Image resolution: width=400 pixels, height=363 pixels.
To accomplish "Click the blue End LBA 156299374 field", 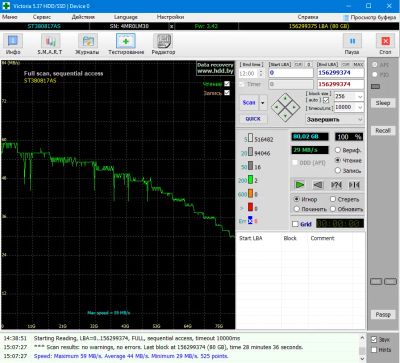I will coord(340,73).
